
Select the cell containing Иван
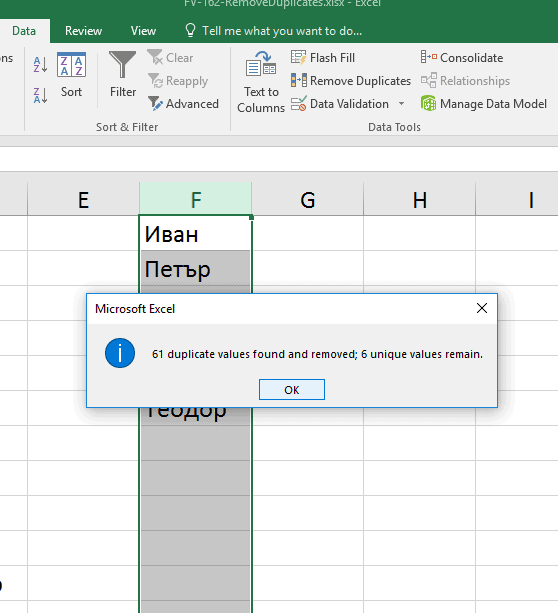click(x=195, y=233)
